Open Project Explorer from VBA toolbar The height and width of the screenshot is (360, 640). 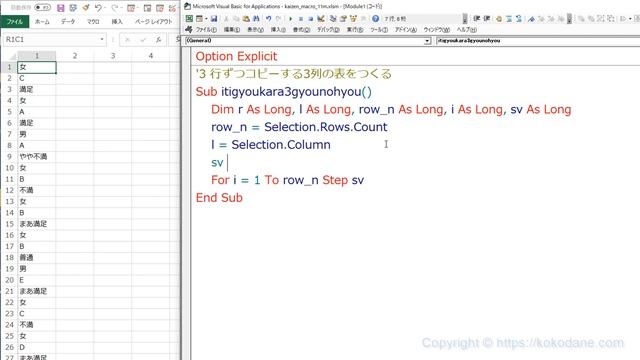[333, 18]
